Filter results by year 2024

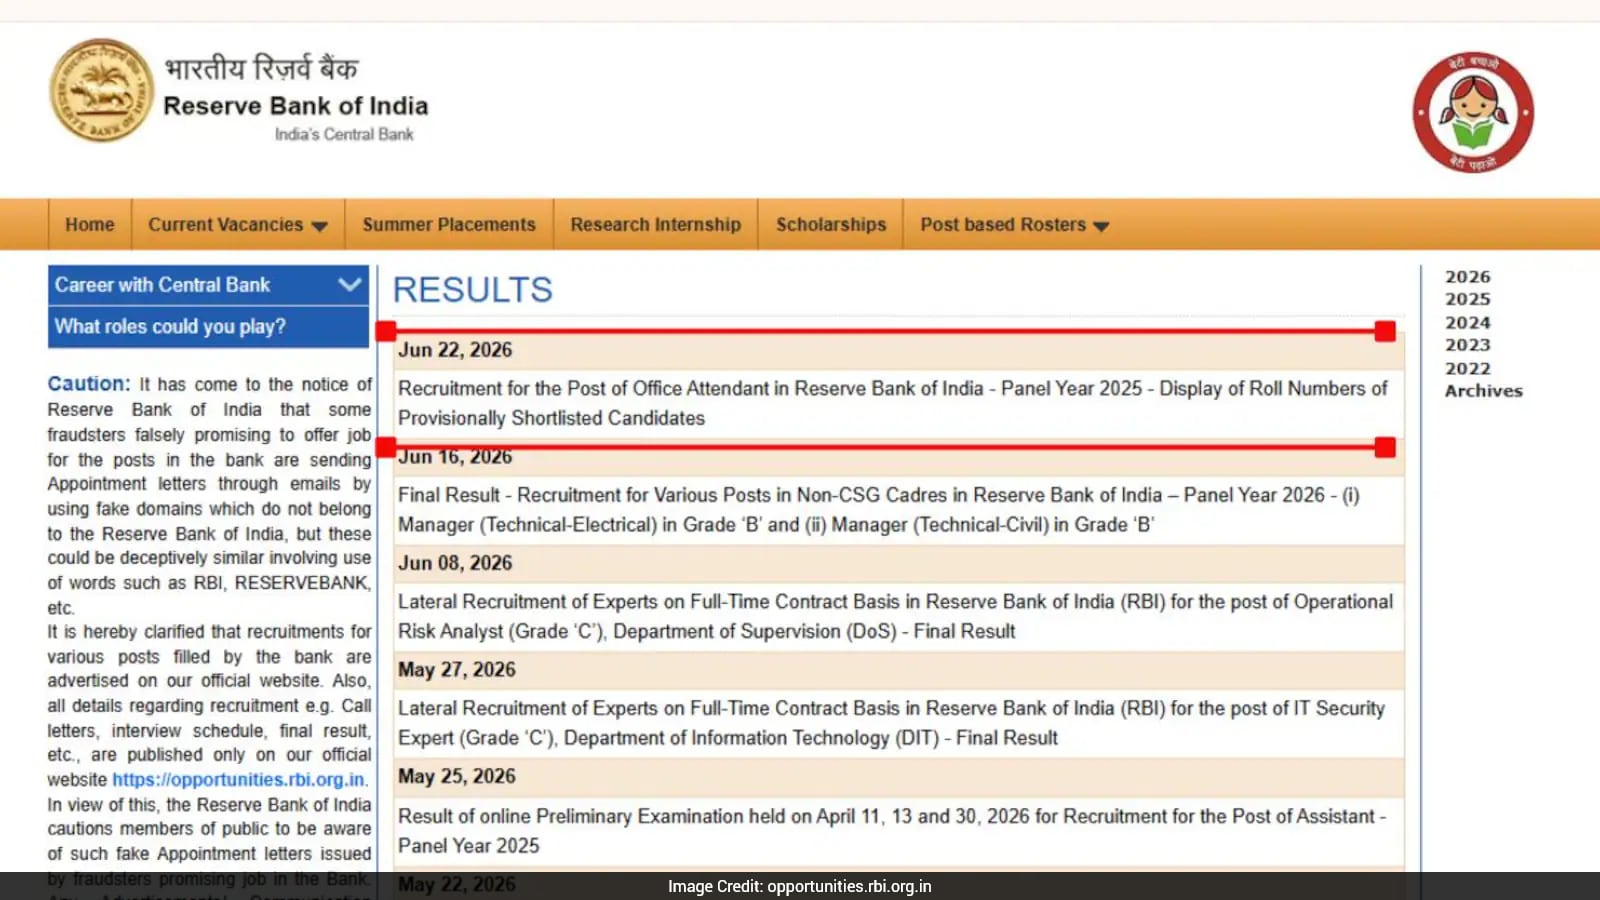coord(1467,323)
